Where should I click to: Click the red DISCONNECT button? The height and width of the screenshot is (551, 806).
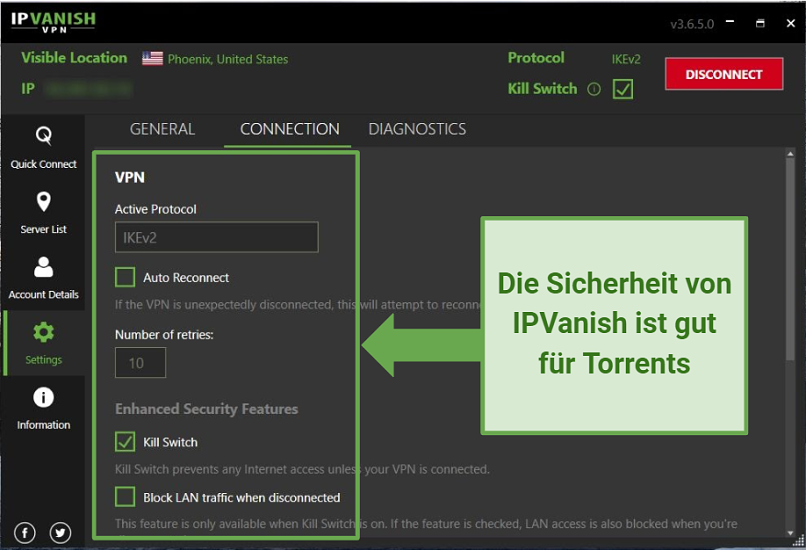pos(724,74)
